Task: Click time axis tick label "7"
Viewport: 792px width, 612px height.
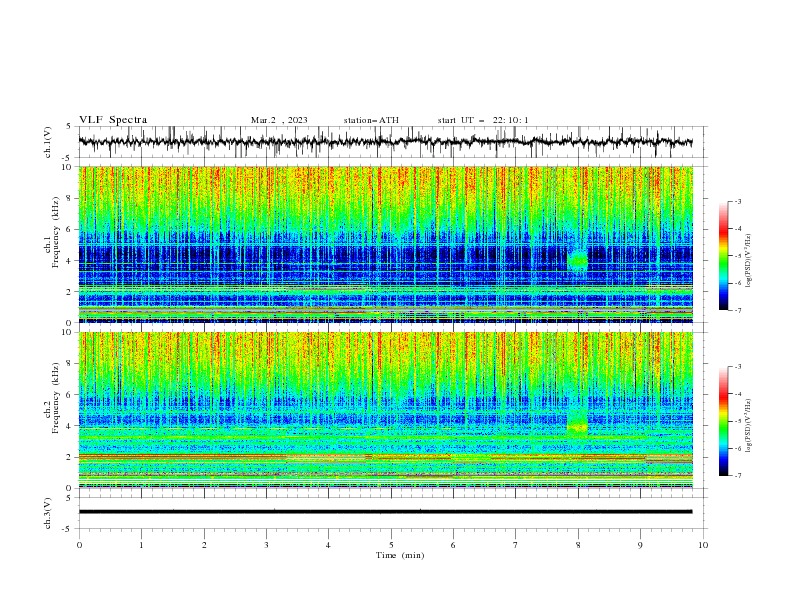Action: click(x=516, y=545)
